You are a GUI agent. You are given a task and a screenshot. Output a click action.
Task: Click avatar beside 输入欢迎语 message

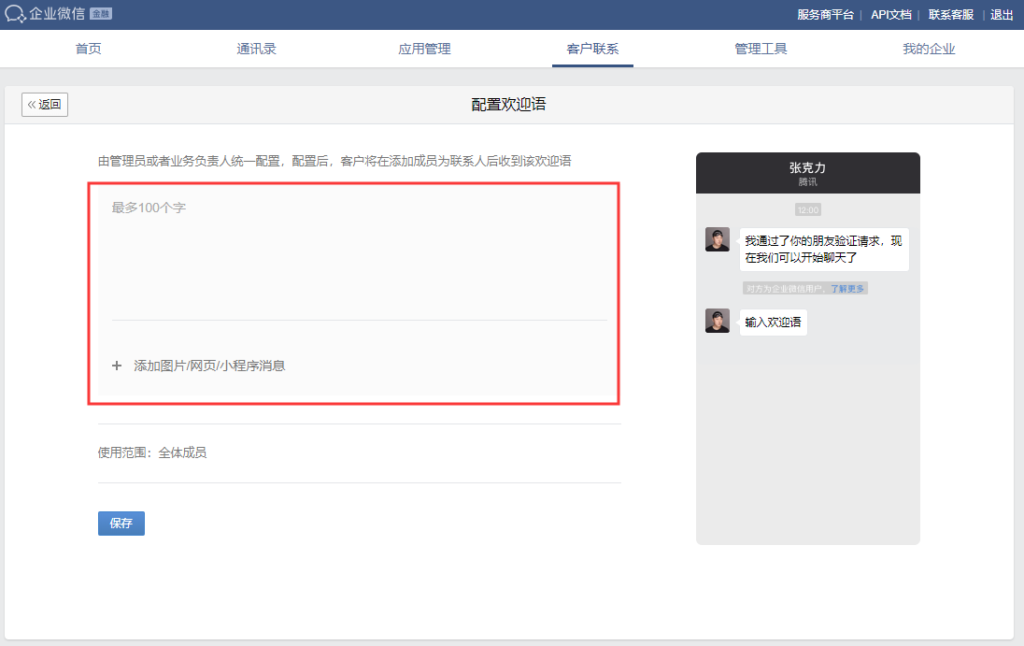pyautogui.click(x=717, y=321)
